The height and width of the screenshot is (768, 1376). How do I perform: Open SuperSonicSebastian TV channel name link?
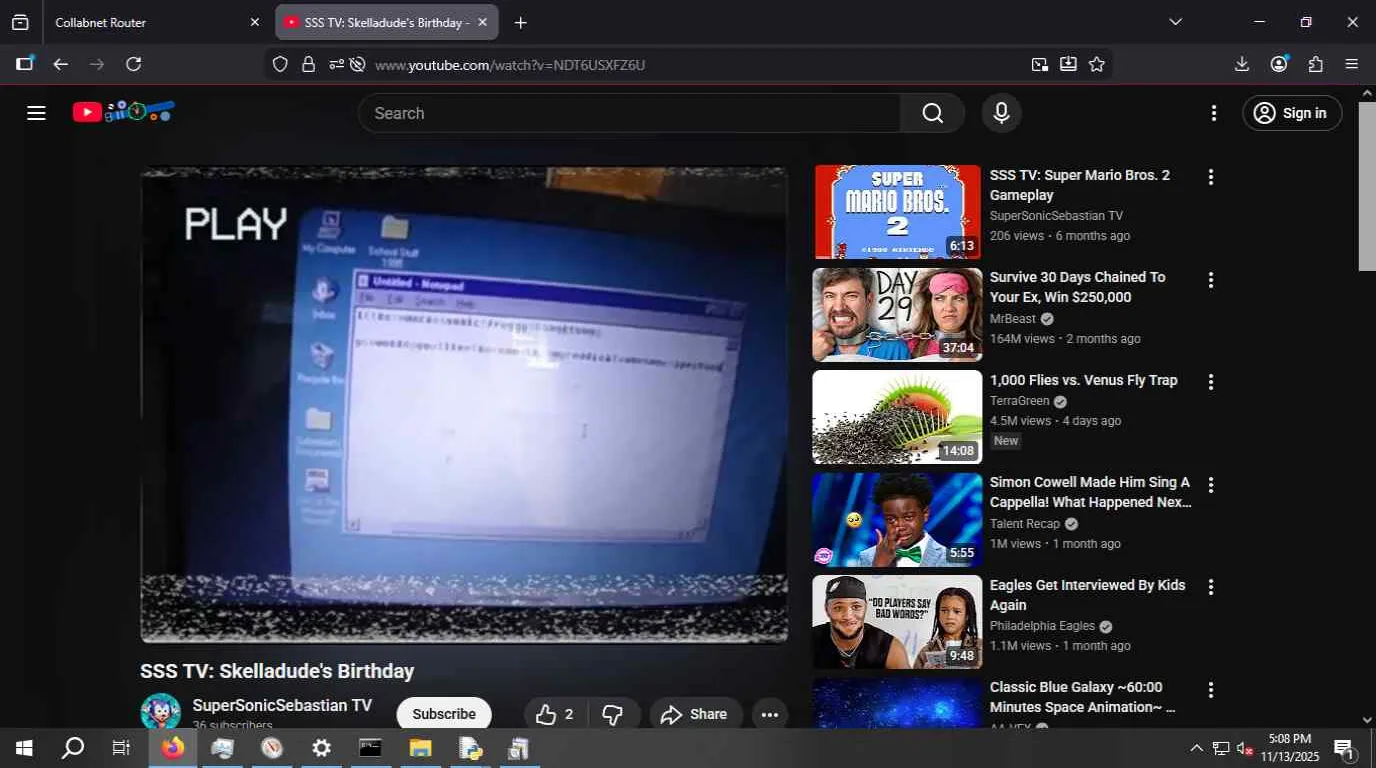click(282, 705)
